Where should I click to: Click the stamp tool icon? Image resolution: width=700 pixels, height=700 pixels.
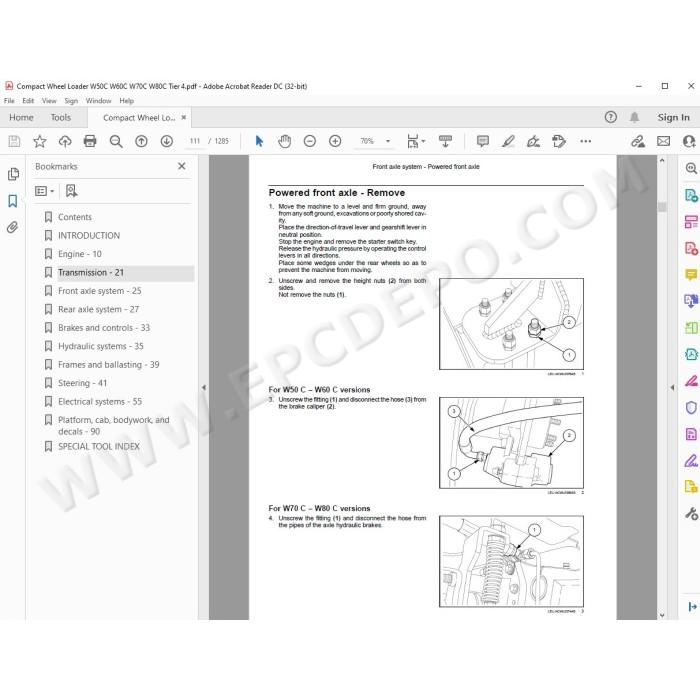(x=558, y=142)
